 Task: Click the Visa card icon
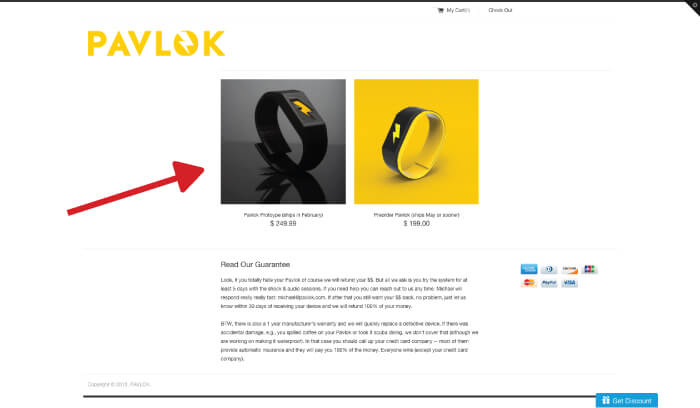(x=570, y=283)
